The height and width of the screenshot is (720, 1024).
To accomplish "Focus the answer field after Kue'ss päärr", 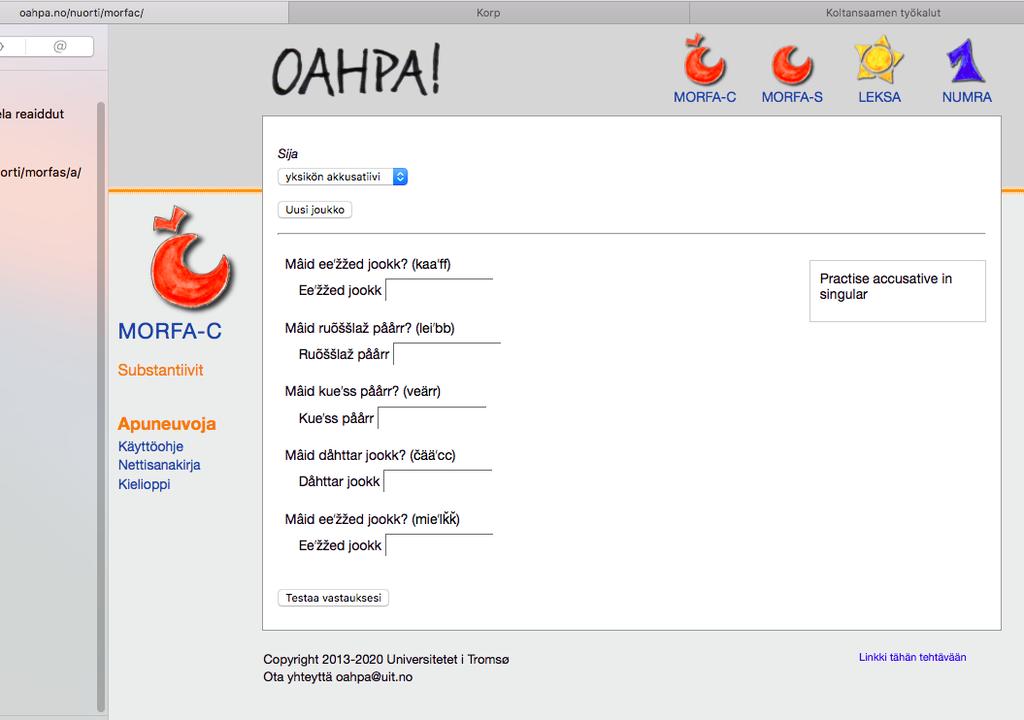I will click(432, 417).
